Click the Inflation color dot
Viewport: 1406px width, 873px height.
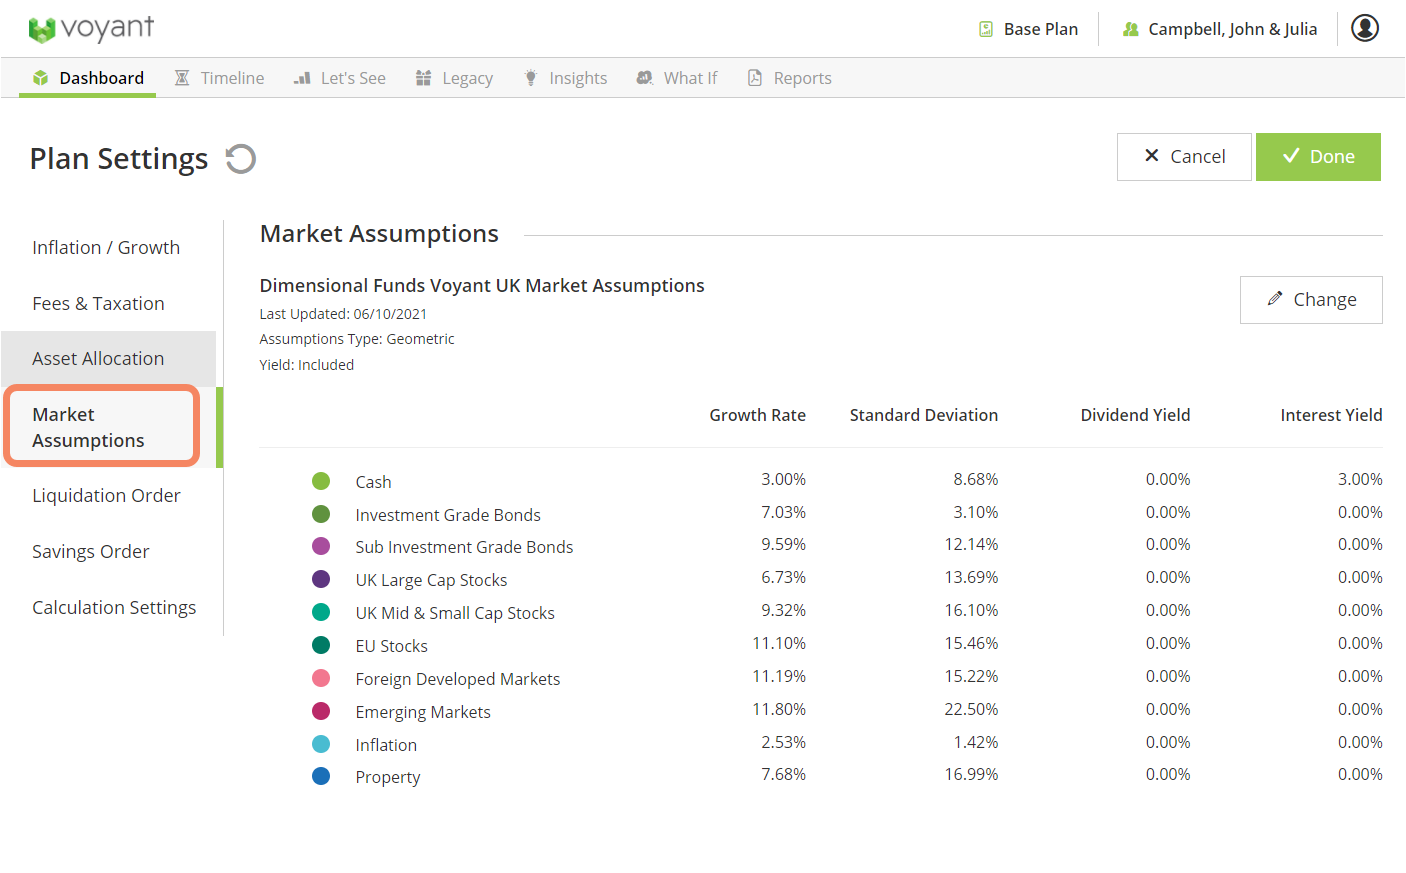pyautogui.click(x=321, y=744)
